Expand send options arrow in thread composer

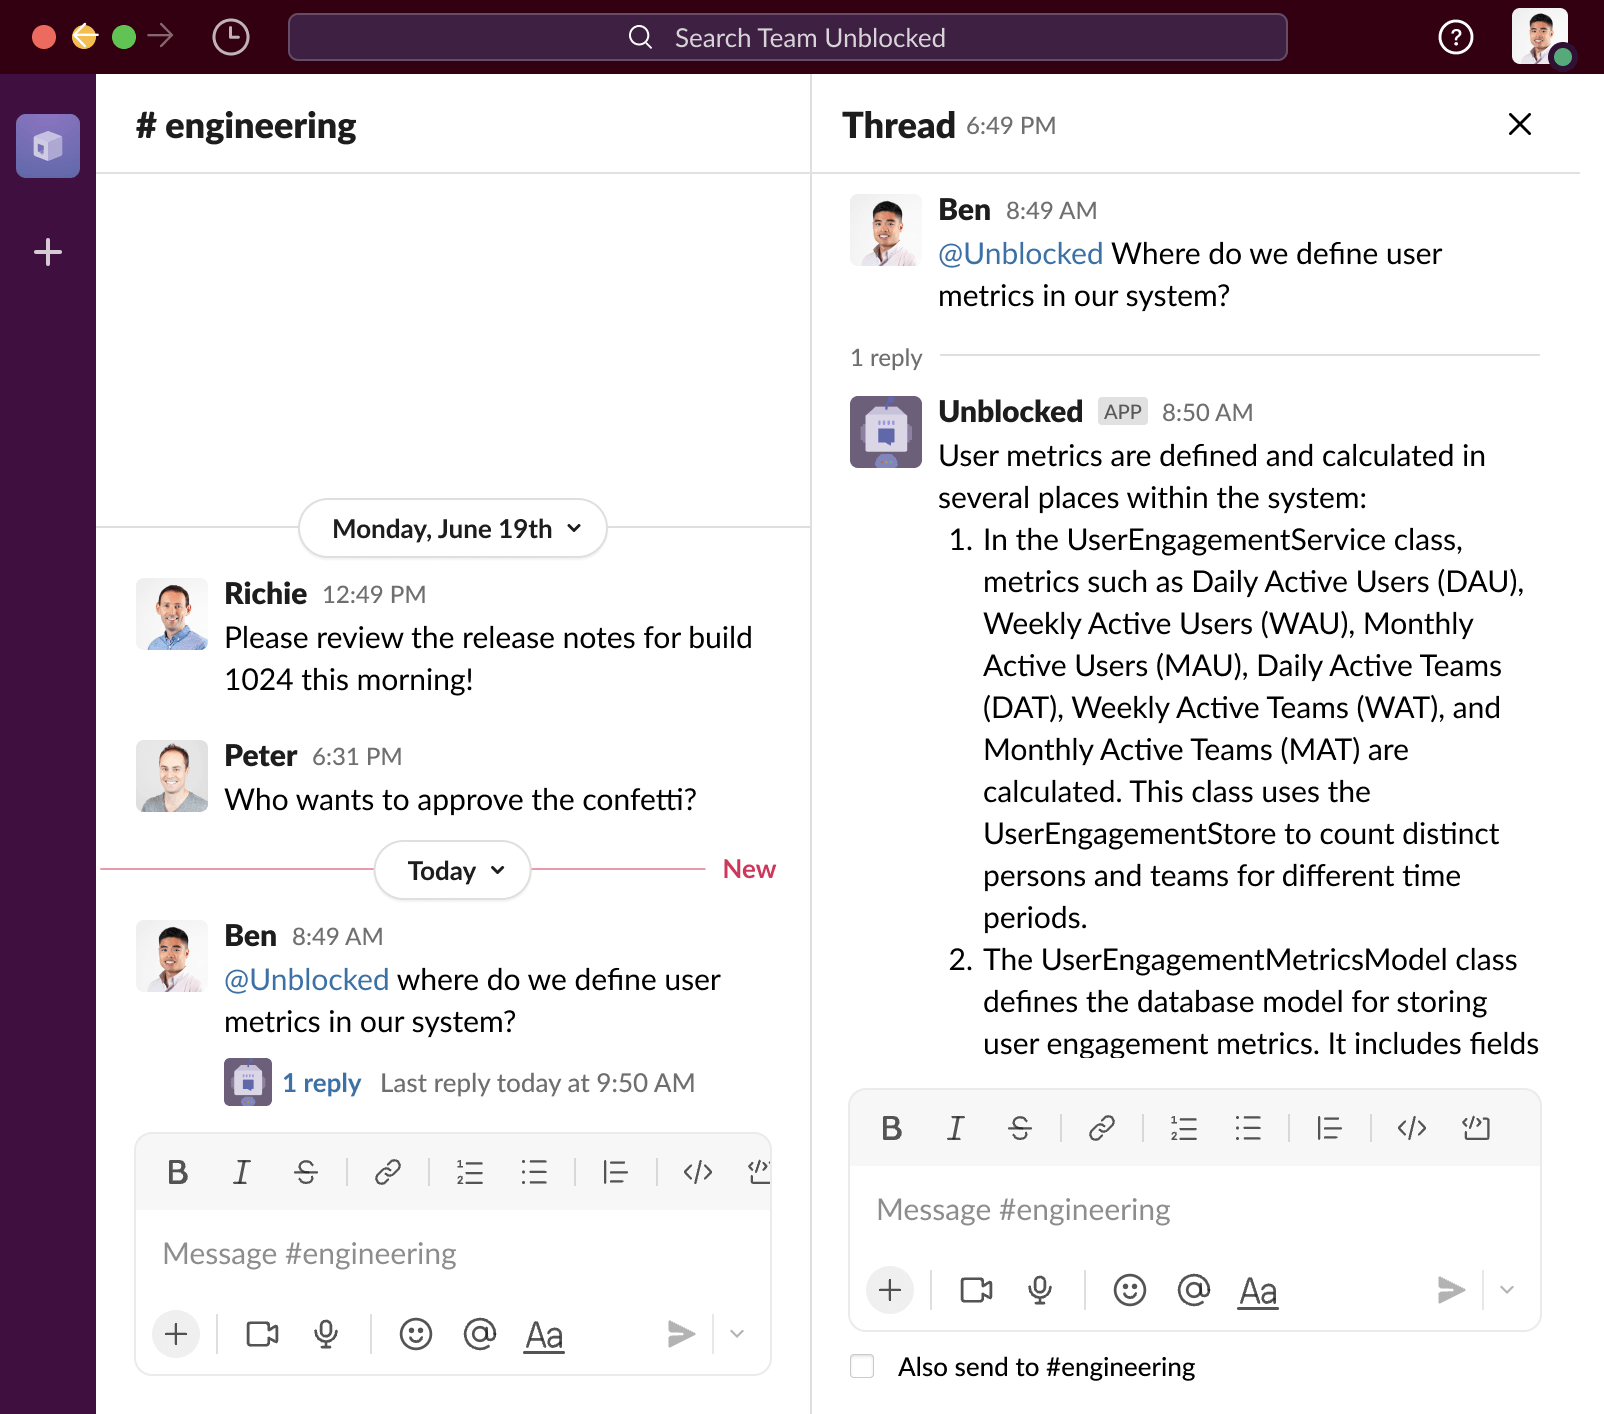[x=1507, y=1290]
